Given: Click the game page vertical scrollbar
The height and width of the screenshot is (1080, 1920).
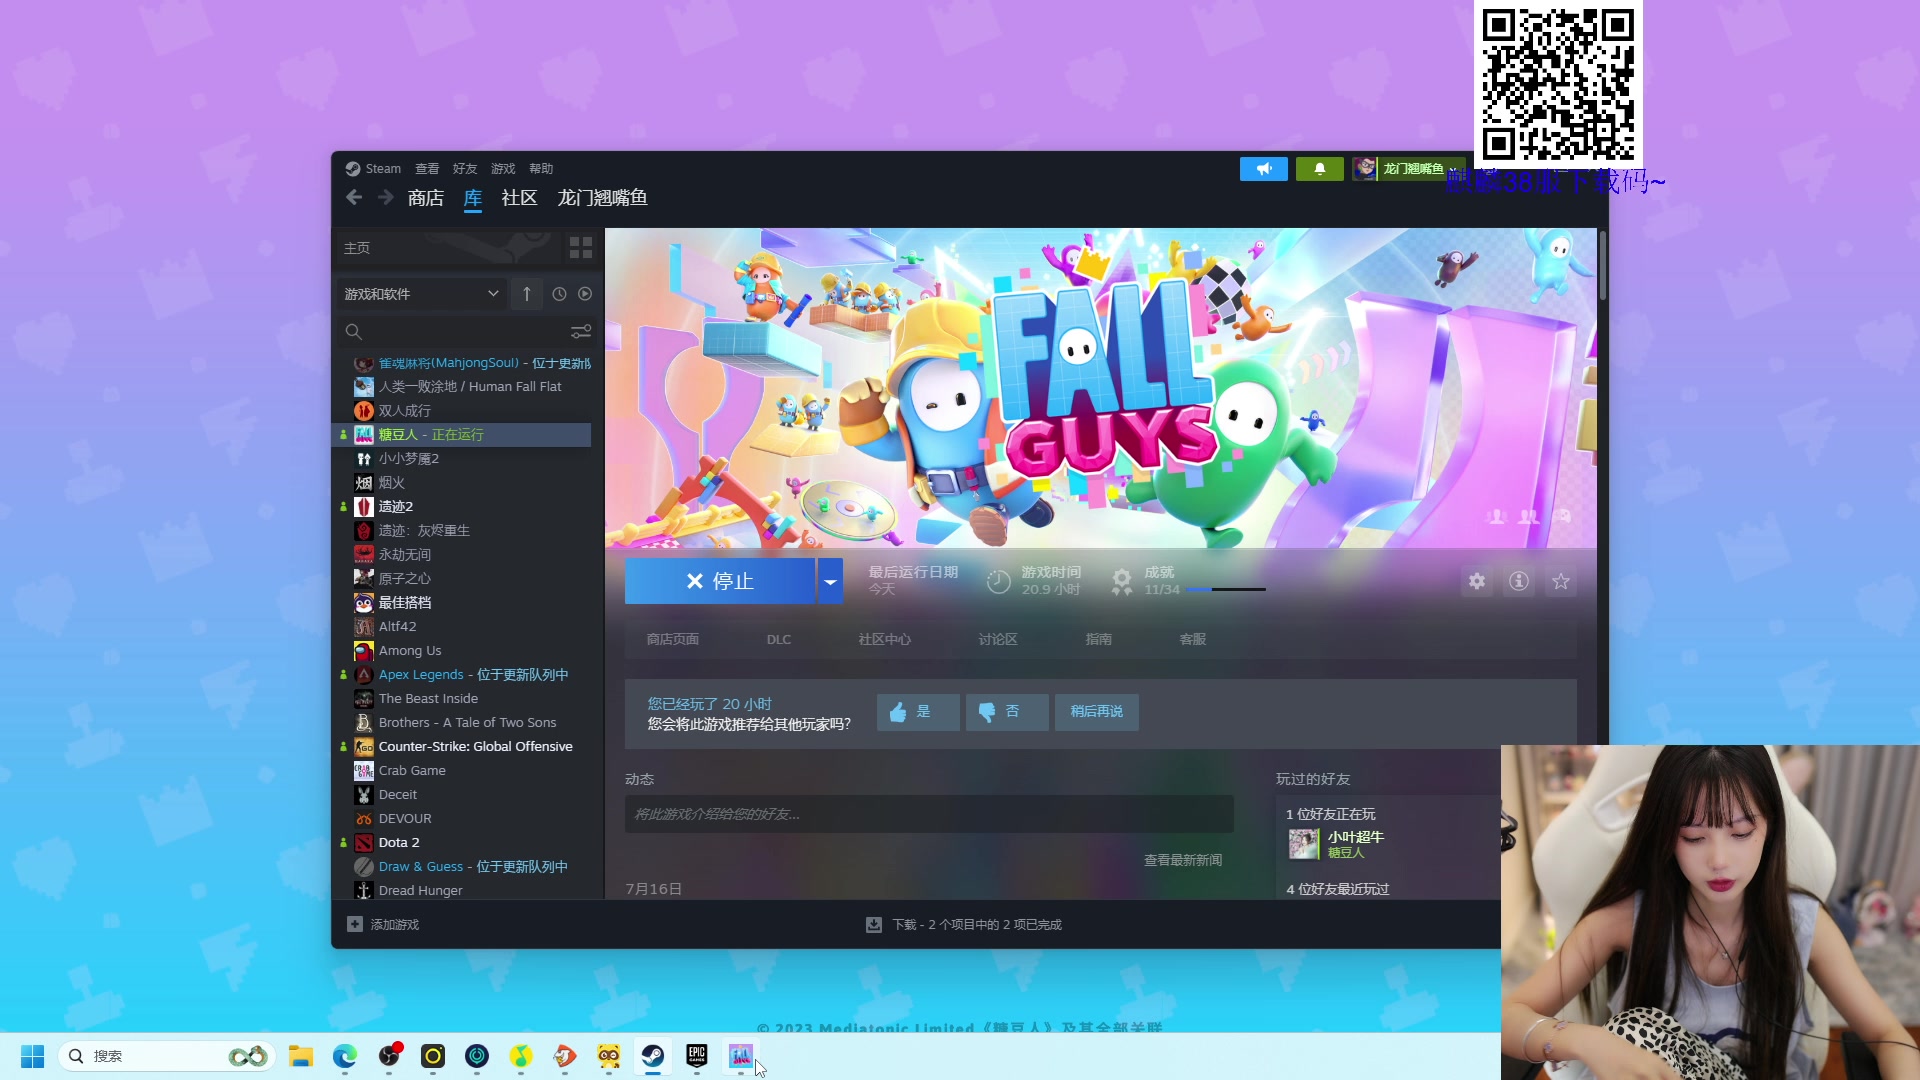Looking at the screenshot, I should tap(1603, 265).
